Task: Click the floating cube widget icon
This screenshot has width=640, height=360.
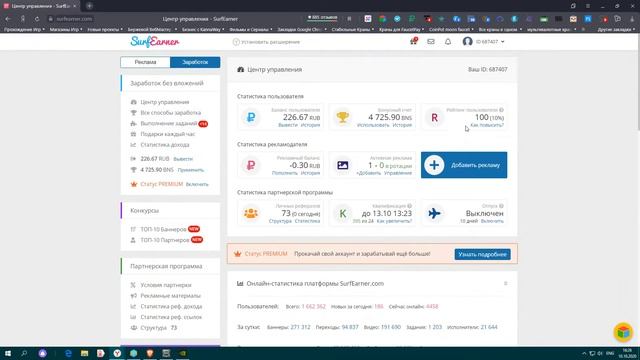Action: (623, 332)
